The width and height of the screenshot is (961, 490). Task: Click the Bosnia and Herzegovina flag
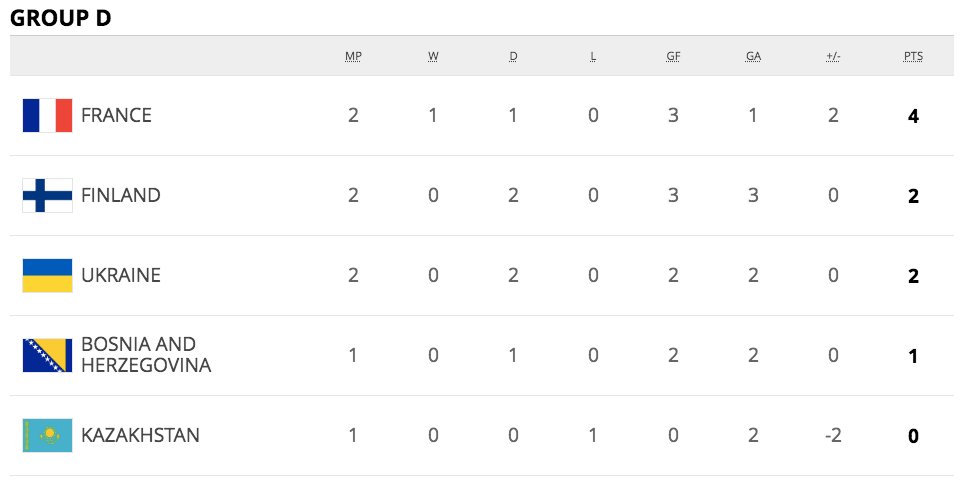point(47,356)
